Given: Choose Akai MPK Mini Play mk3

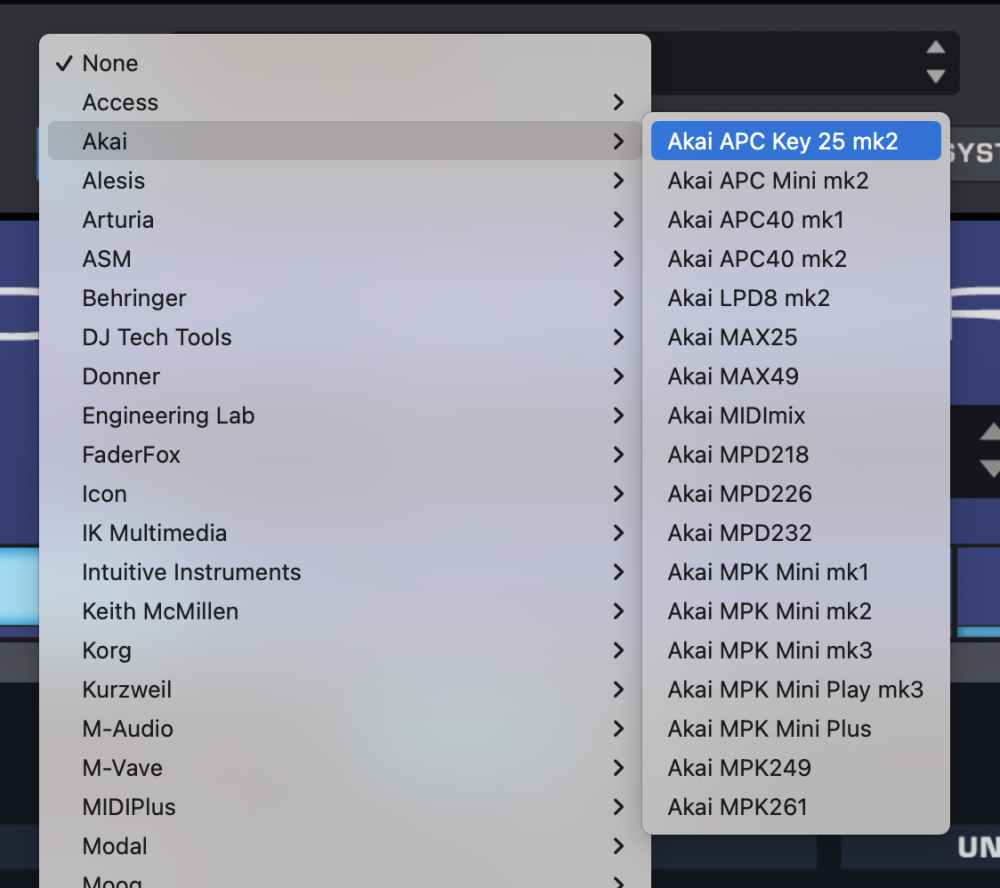Looking at the screenshot, I should pos(796,690).
